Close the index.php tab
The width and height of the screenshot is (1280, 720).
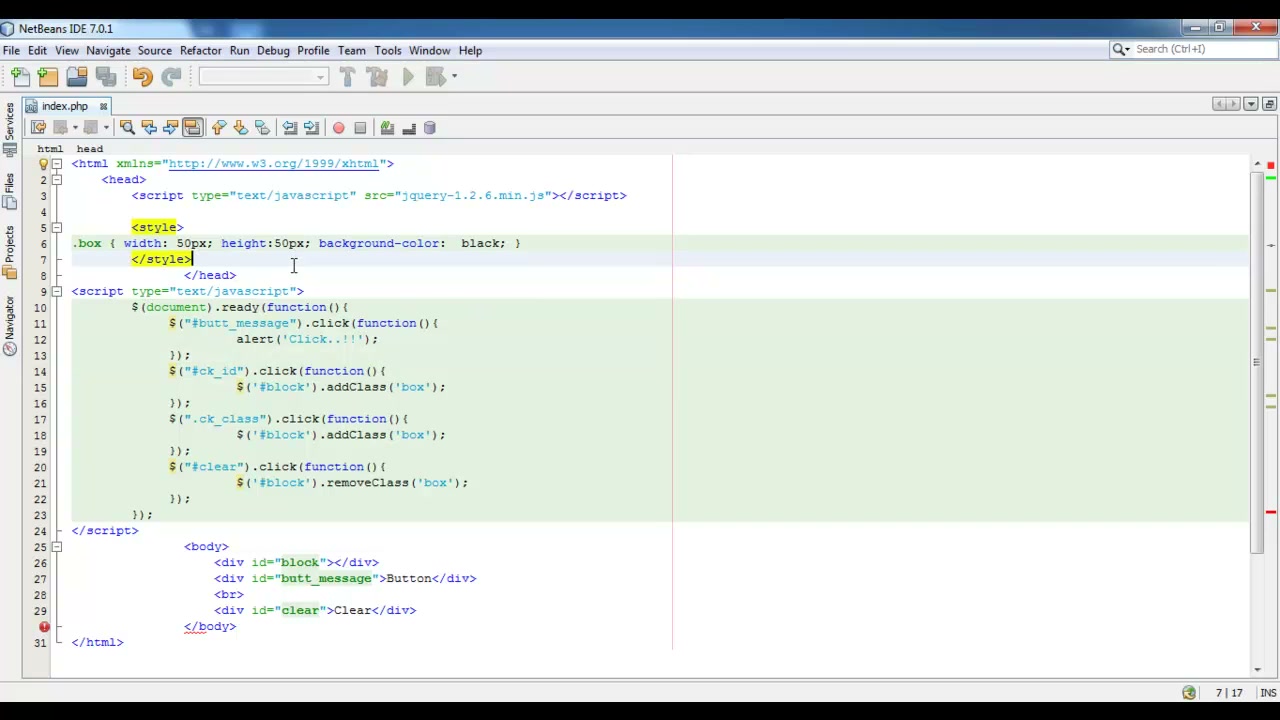[x=103, y=106]
